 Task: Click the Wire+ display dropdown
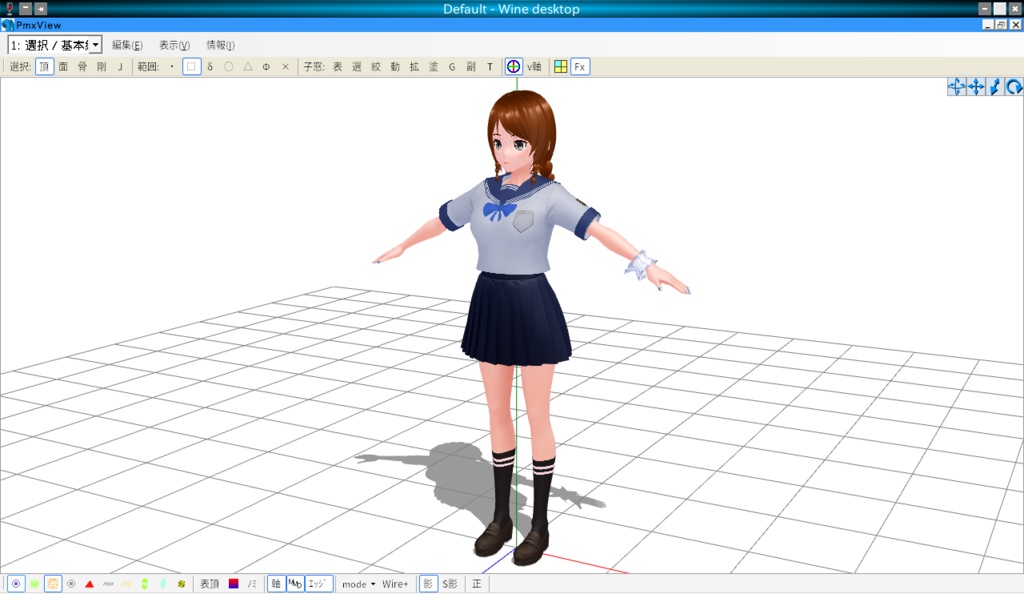[397, 583]
